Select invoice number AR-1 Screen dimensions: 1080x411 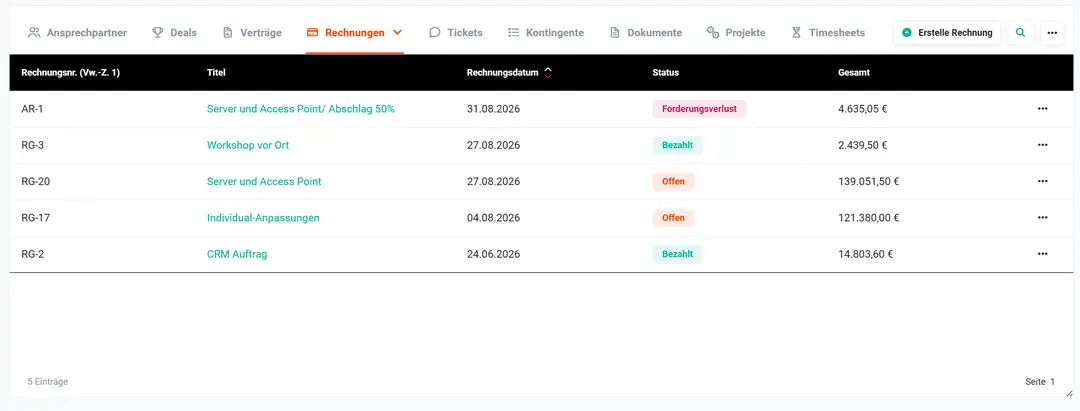[32, 109]
